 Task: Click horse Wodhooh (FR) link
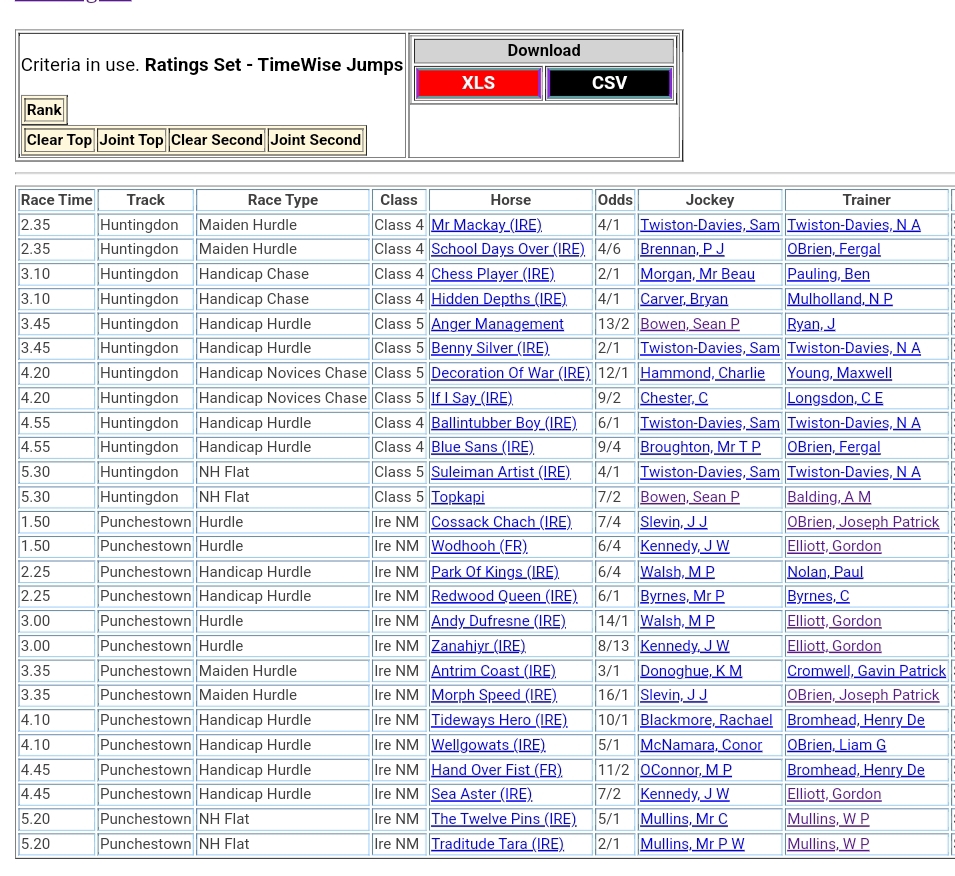tap(478, 546)
